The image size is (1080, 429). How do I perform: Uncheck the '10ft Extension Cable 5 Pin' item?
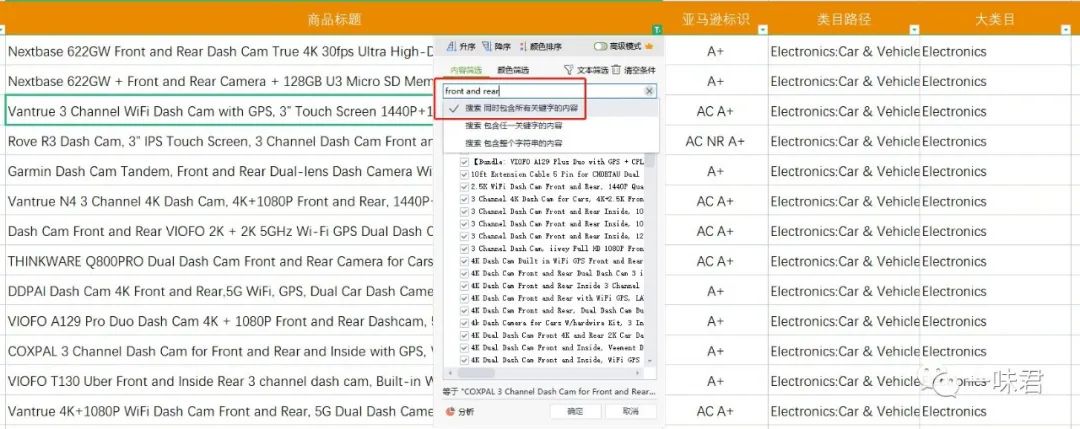click(464, 175)
